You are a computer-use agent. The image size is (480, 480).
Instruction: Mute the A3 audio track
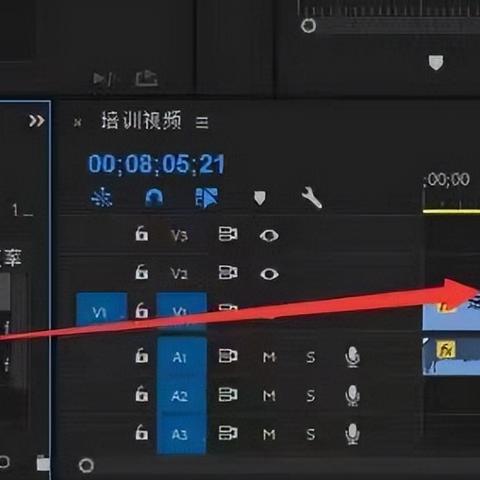(269, 434)
